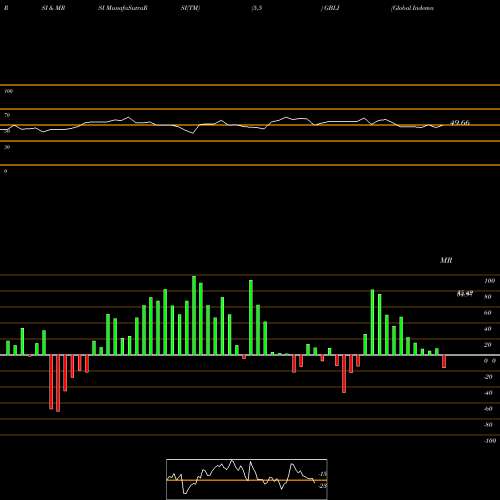Image resolution: width=500 pixels, height=500 pixels.
Task: Click the 20 tick on MR axis
Action: click(x=487, y=345)
